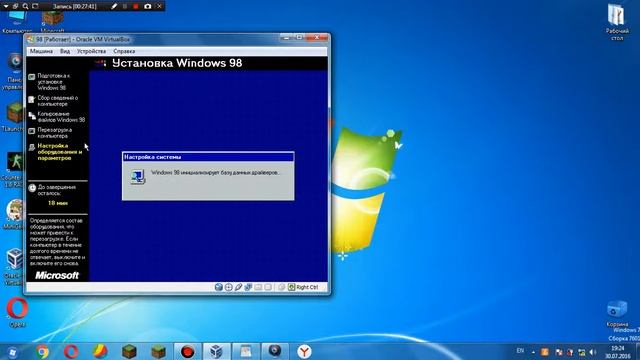Click the recorder magnifier zoom icon
The height and width of the screenshot is (360, 640).
click(x=25, y=6)
